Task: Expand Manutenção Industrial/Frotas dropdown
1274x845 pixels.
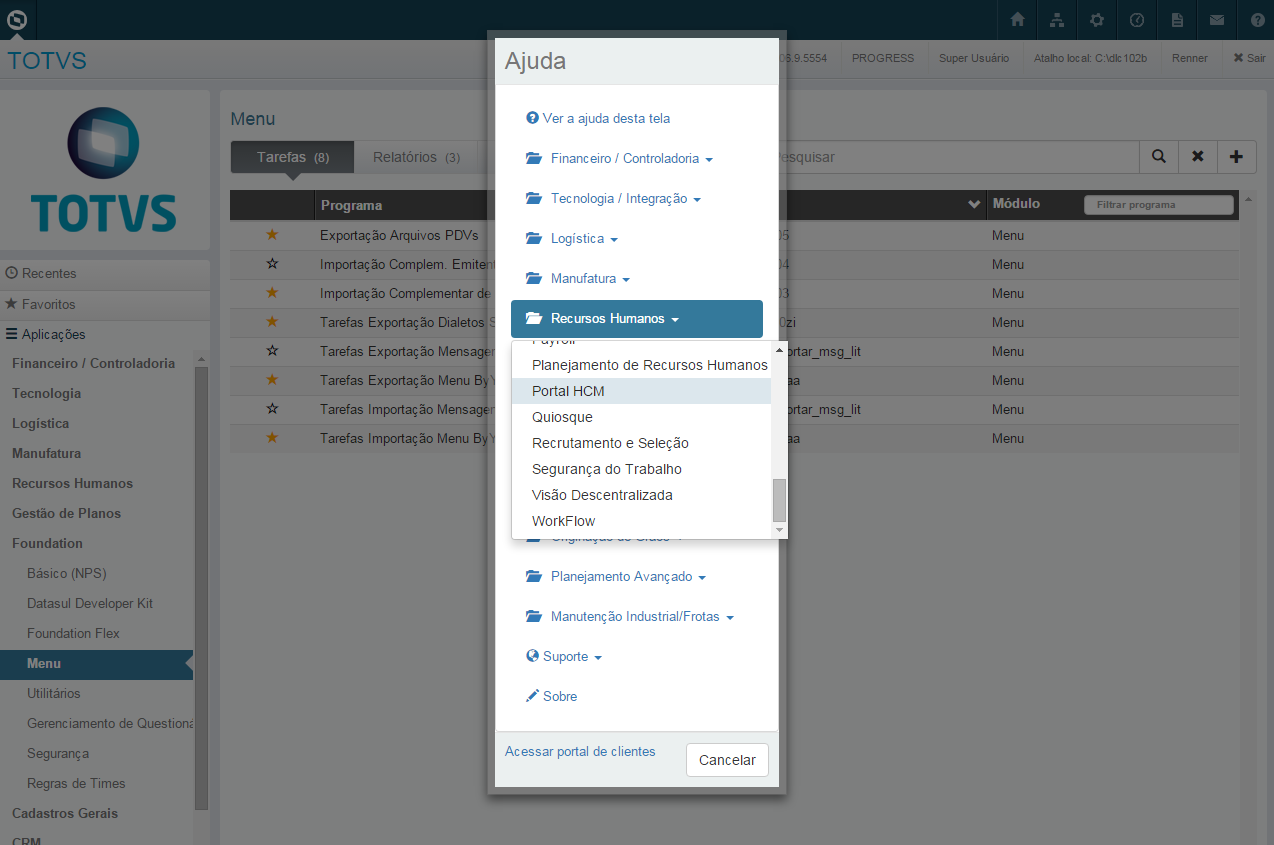Action: tap(630, 616)
